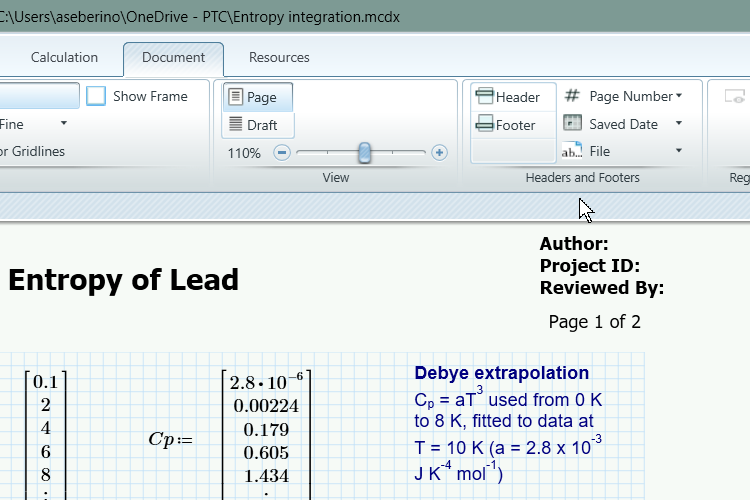Switch to Draft view mode

[258, 125]
